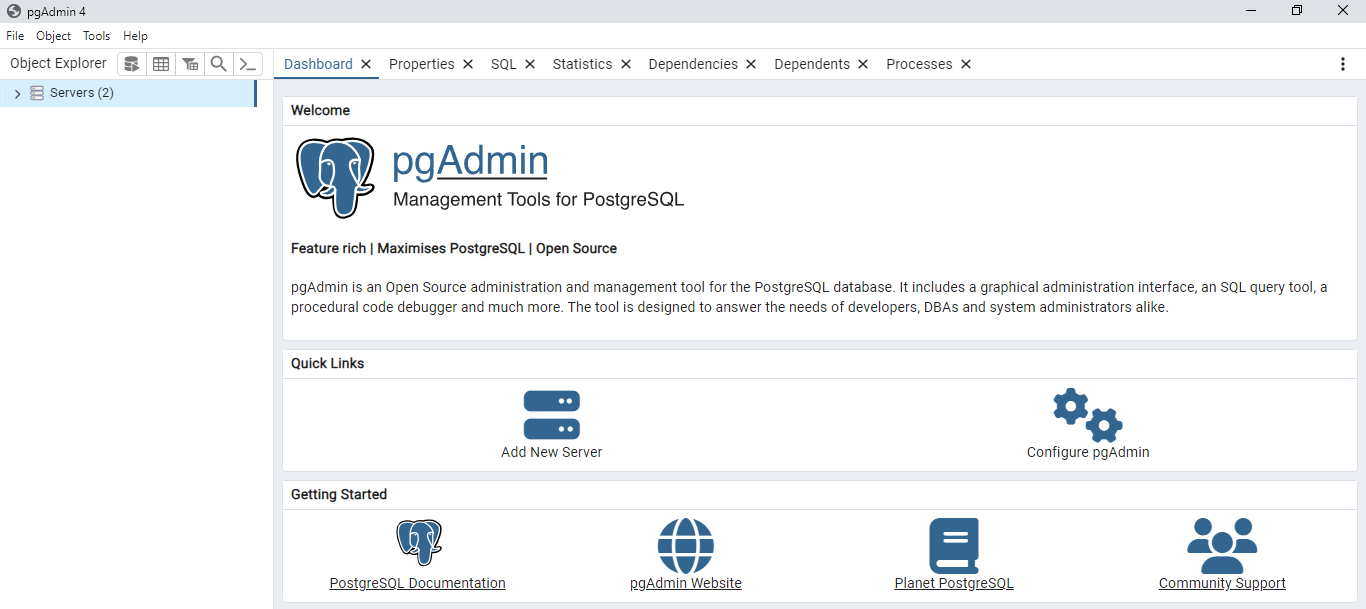Open the Planet PostgreSQL link
This screenshot has width=1366, height=609.
pyautogui.click(x=954, y=583)
